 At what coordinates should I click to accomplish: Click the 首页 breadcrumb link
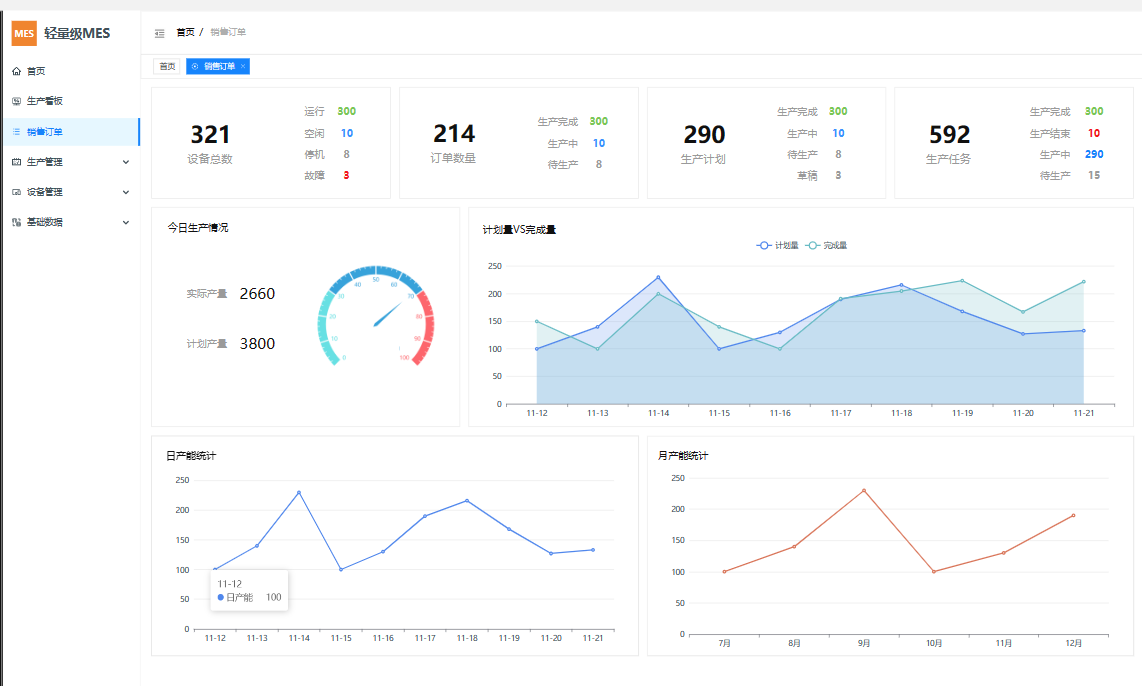click(185, 32)
